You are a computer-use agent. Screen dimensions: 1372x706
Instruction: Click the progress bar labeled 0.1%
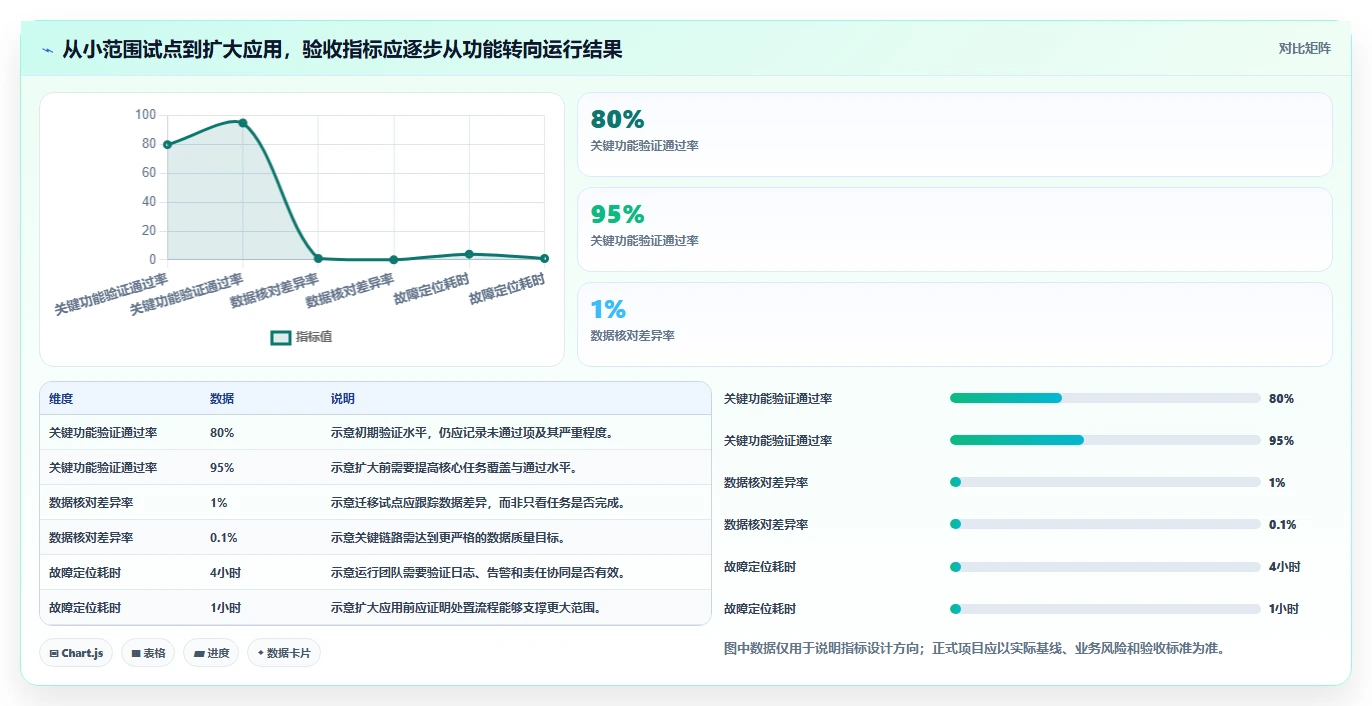(x=1105, y=524)
